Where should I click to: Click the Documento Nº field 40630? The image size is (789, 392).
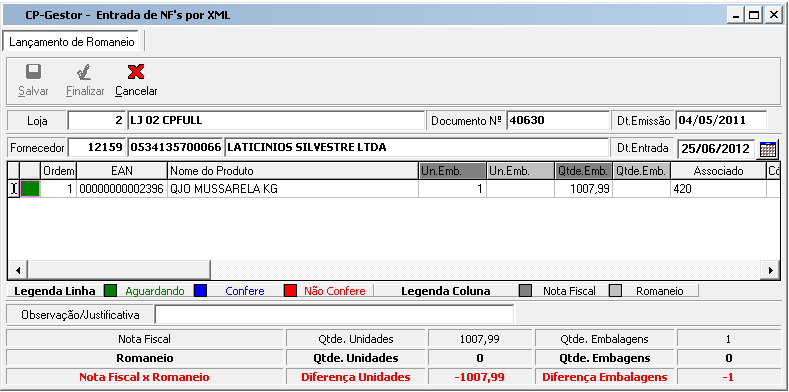[x=558, y=121]
